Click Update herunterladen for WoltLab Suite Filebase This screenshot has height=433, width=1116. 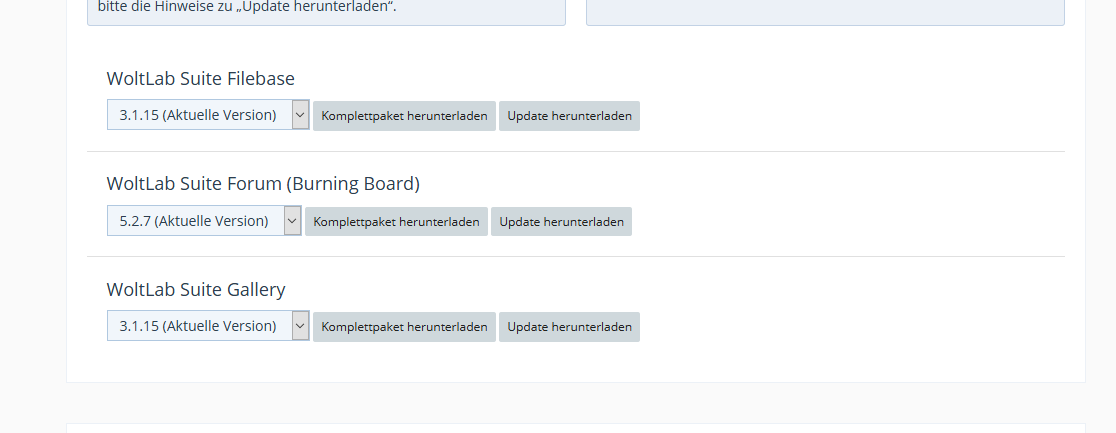coord(569,116)
